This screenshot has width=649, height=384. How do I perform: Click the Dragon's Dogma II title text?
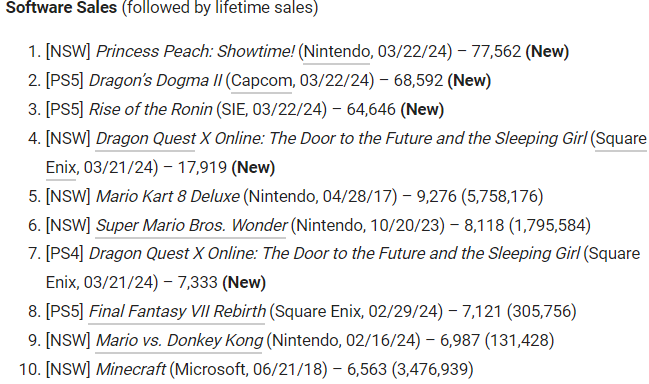click(155, 81)
